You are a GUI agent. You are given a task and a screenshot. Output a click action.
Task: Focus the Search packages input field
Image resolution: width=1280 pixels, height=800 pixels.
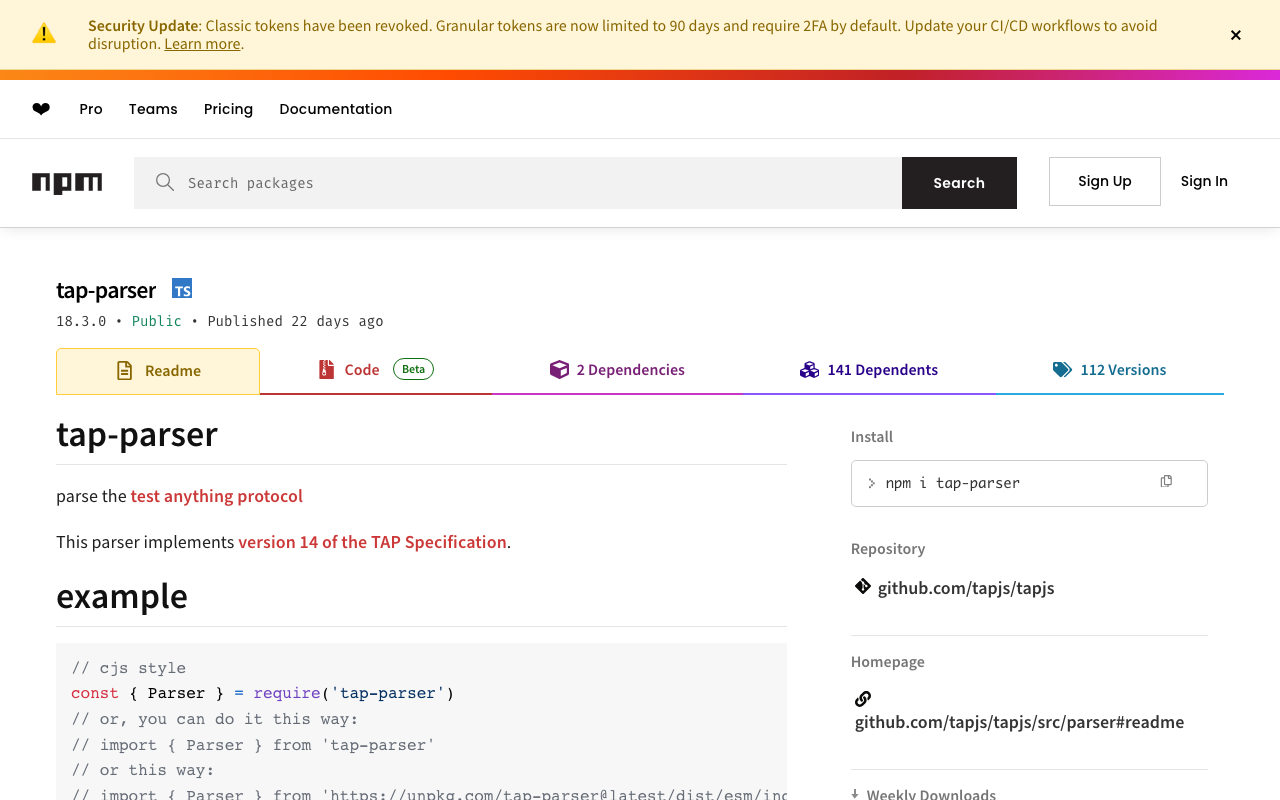coord(530,183)
